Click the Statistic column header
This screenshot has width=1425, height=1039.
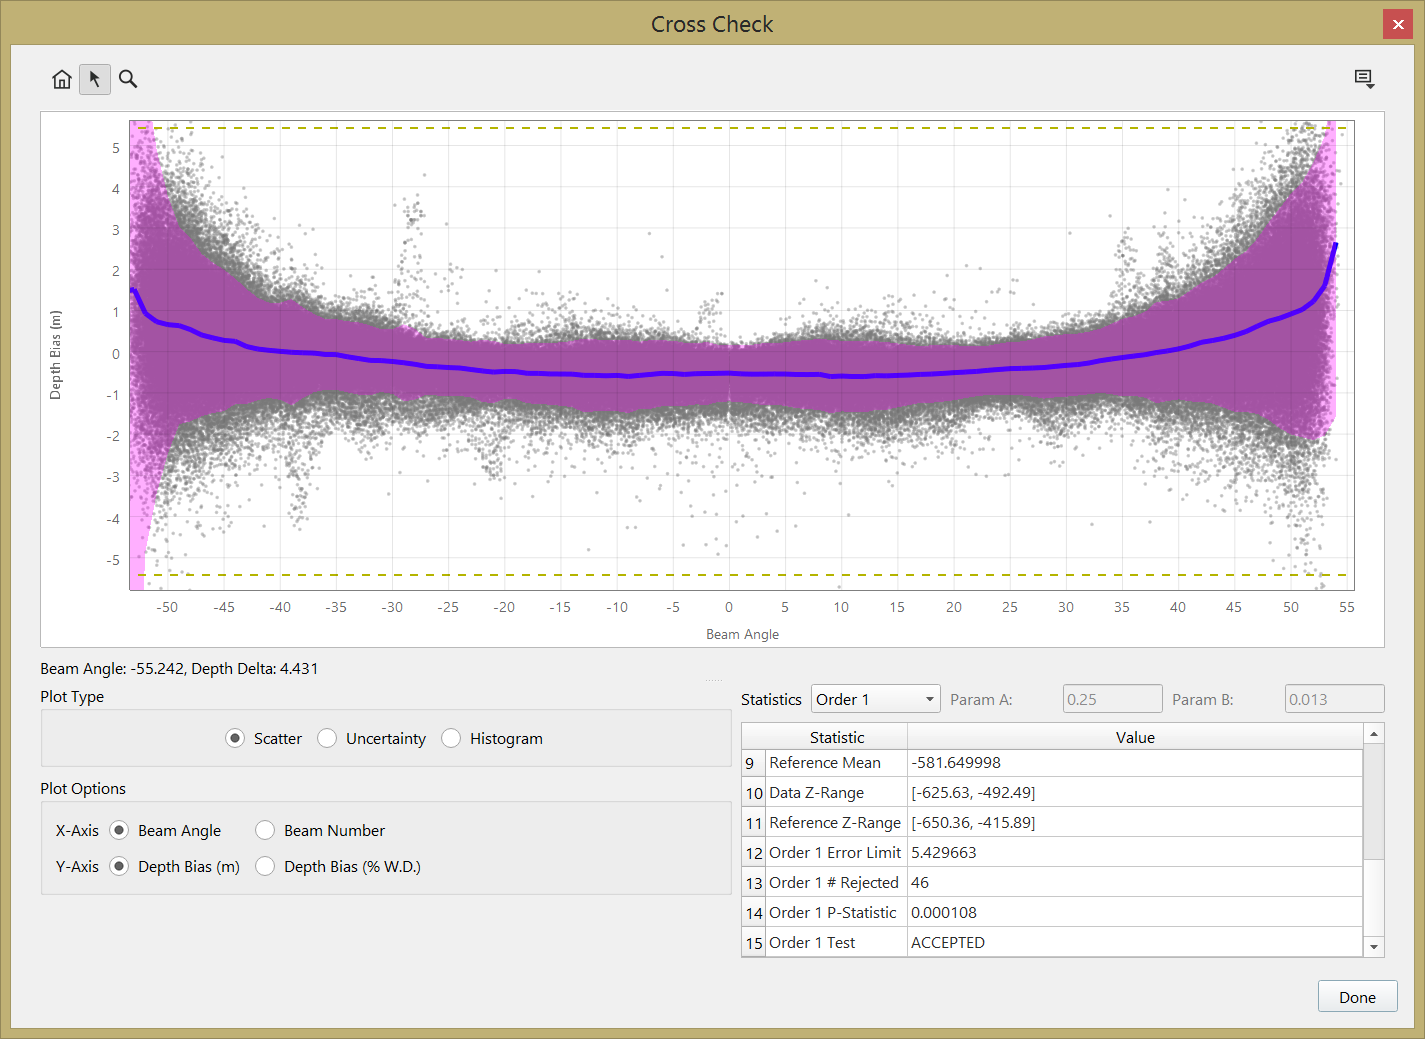coord(836,737)
